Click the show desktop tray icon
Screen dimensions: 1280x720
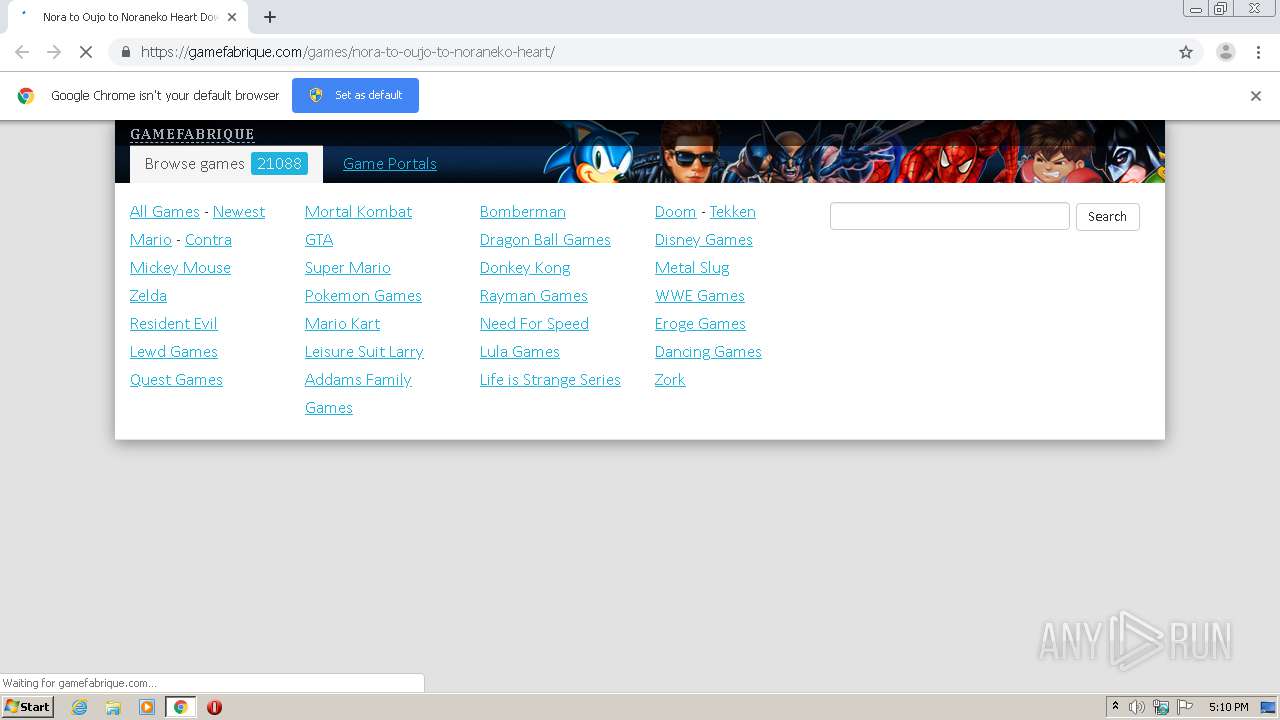pos(1268,707)
